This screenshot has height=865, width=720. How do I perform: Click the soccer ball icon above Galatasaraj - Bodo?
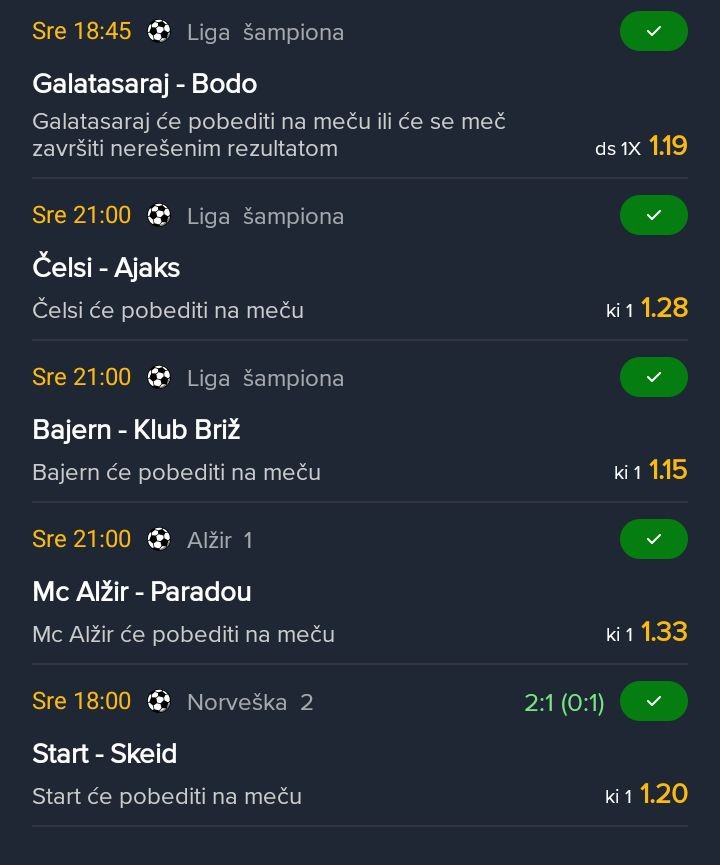[x=159, y=31]
